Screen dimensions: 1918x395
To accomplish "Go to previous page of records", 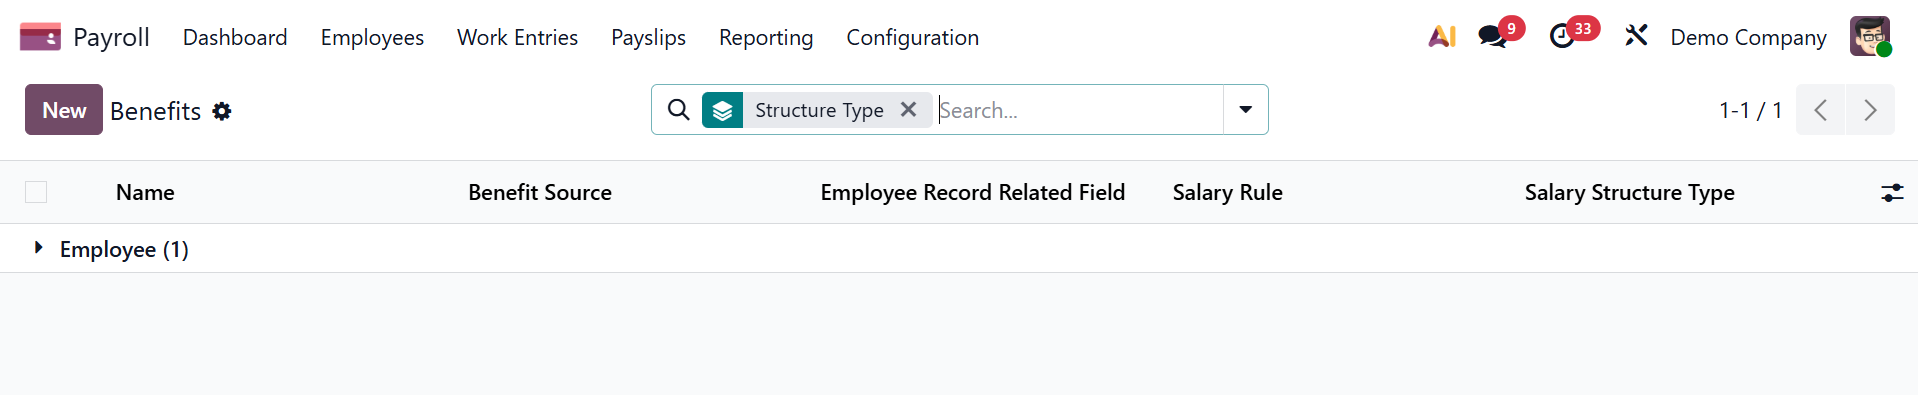I will click(x=1820, y=110).
